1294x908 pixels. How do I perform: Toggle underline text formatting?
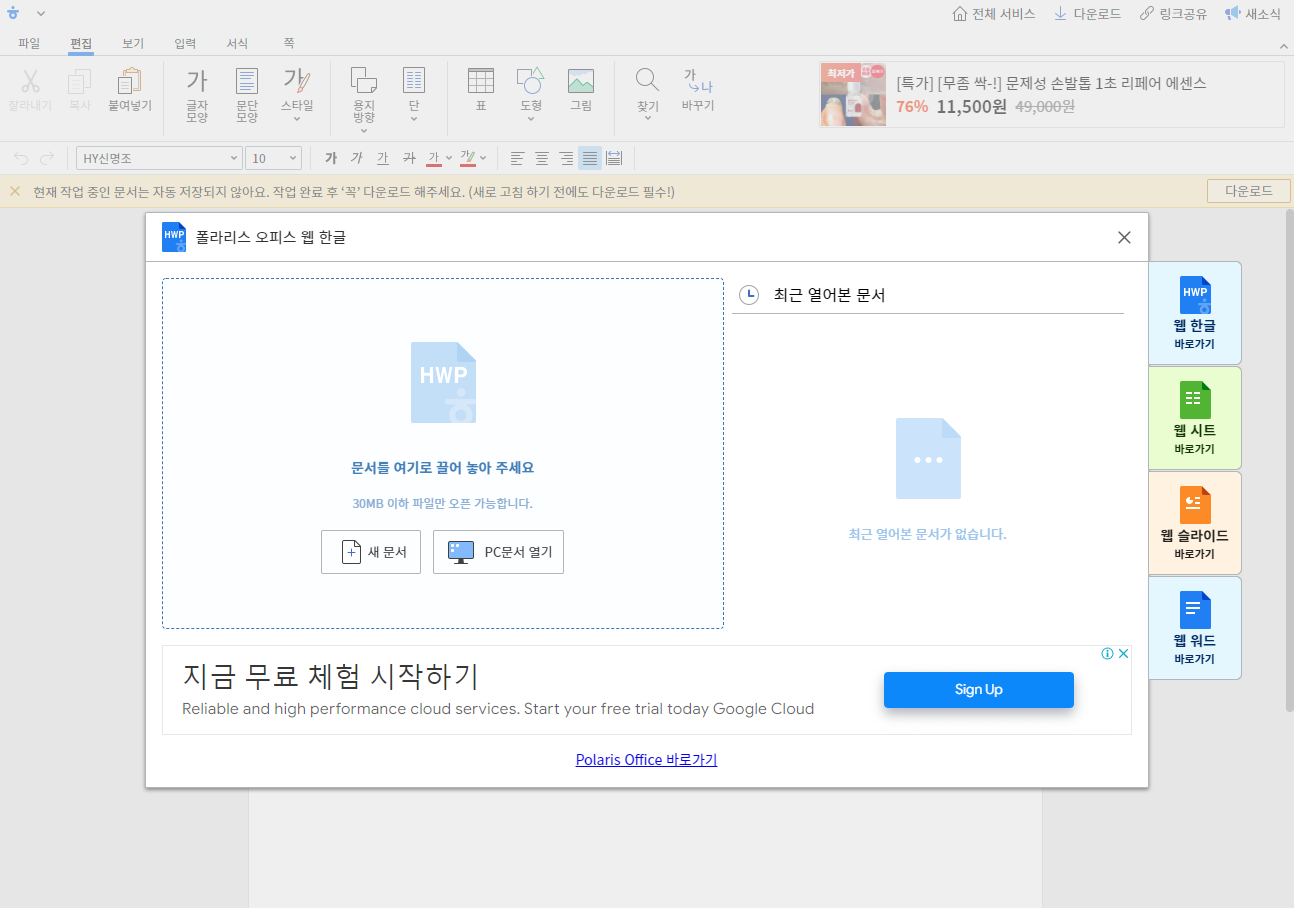coord(383,158)
